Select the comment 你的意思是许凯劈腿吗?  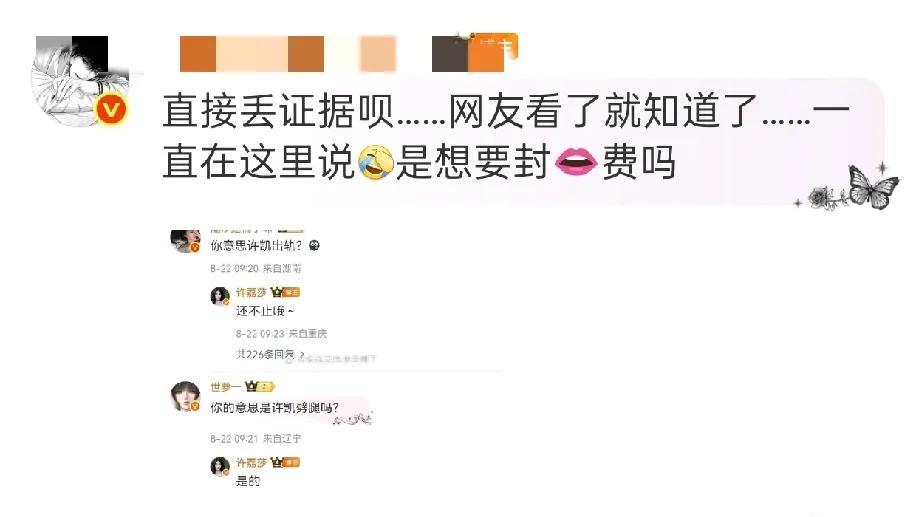(275, 408)
